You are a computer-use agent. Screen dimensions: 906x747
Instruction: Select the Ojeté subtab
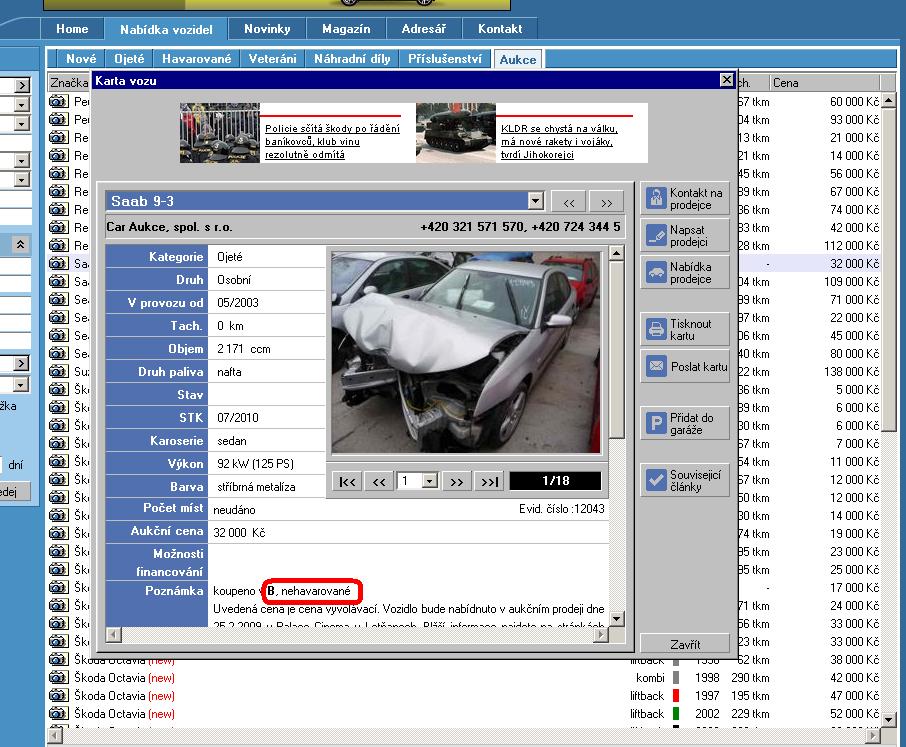point(129,59)
